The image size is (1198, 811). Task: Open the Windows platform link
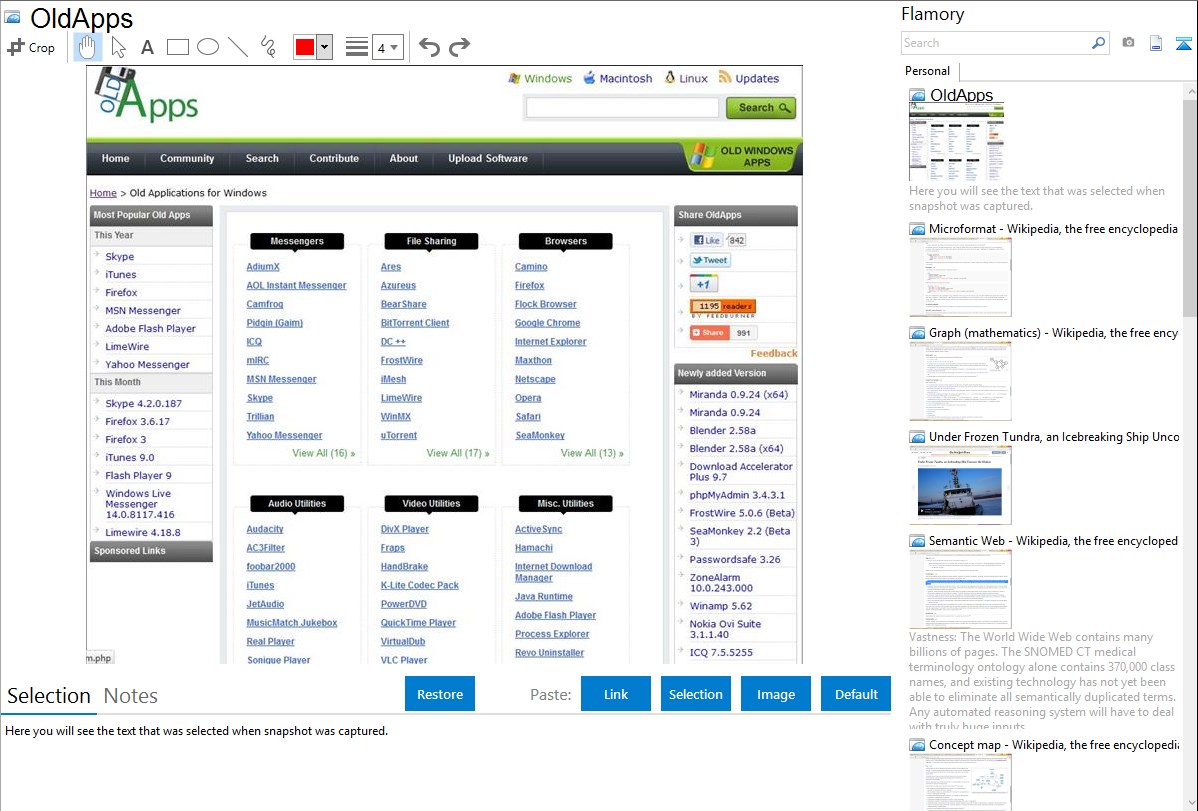pos(540,78)
